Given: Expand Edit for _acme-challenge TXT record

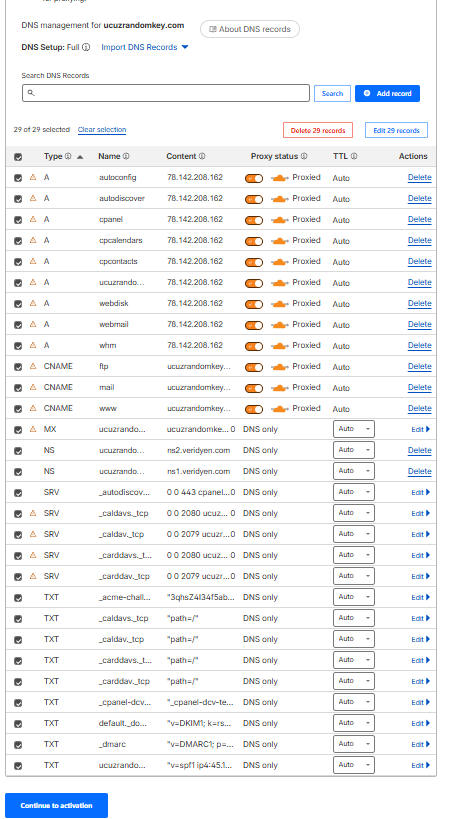Looking at the screenshot, I should tap(421, 597).
